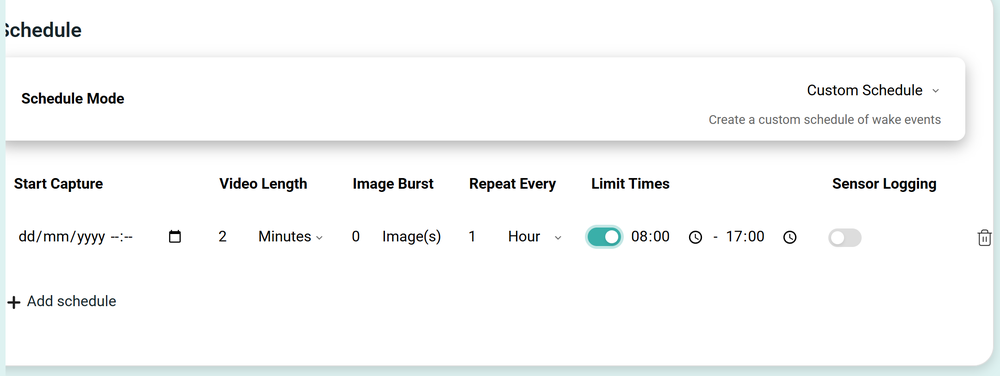
Task: Disable the Limit Times toggle
Action: 603,237
